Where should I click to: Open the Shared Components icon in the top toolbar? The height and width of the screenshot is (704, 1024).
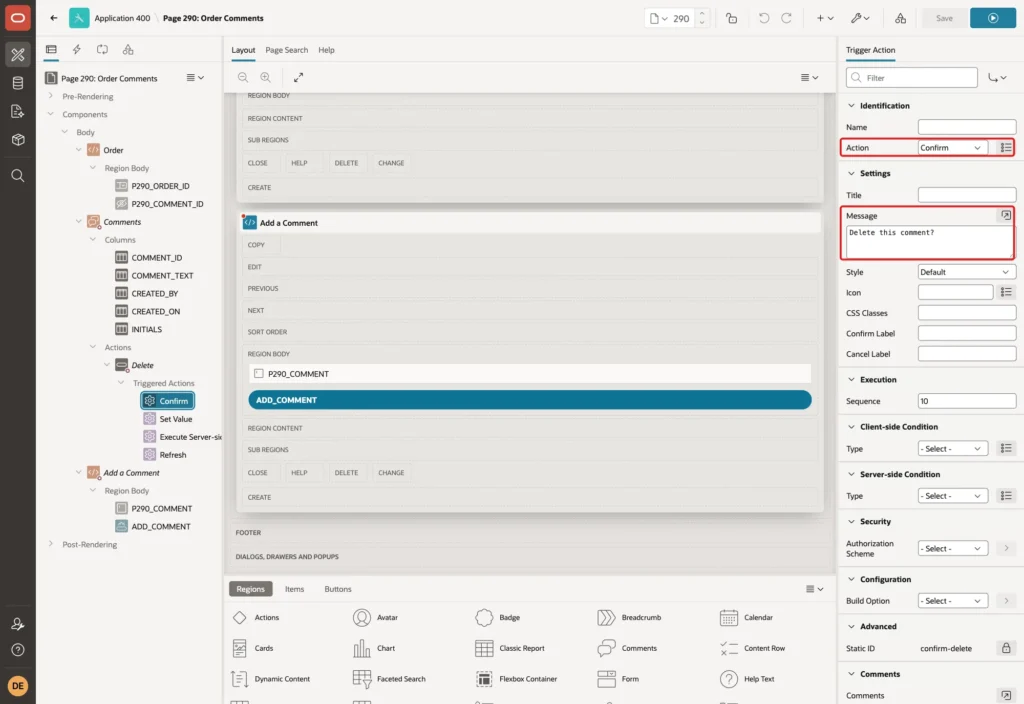coord(900,18)
